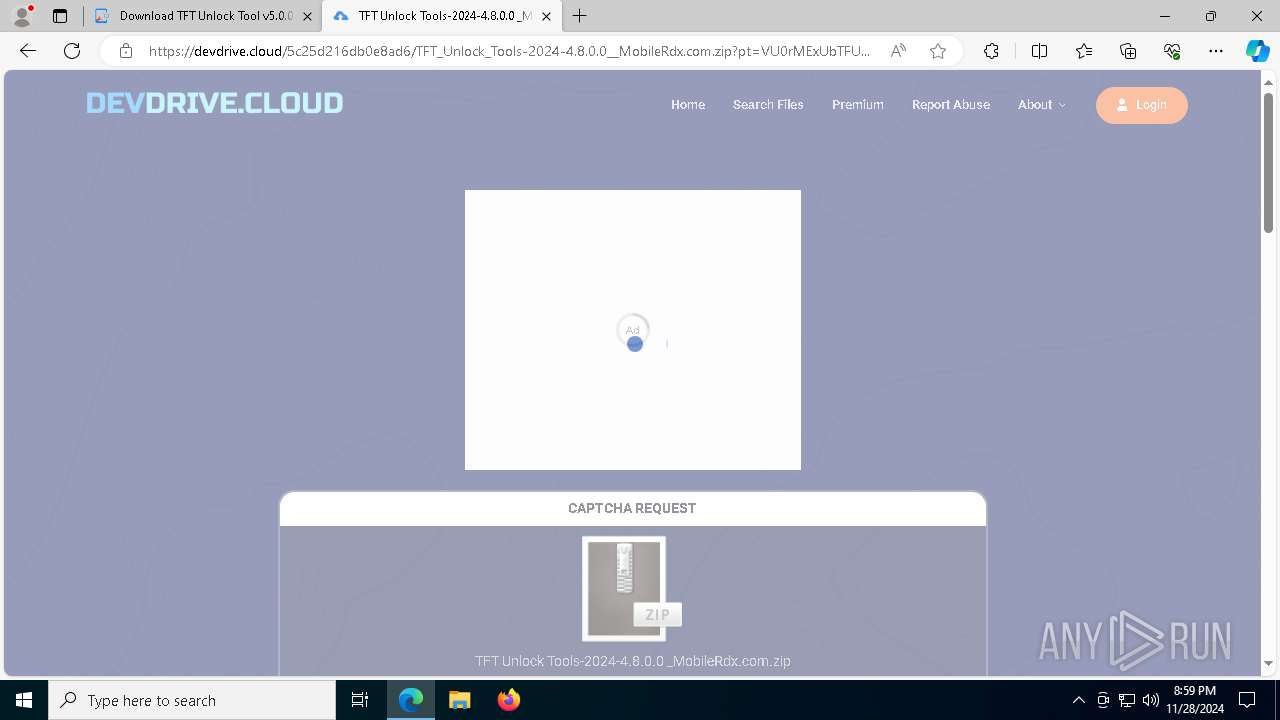Toggle split screen view
1280x720 pixels.
tap(1039, 51)
